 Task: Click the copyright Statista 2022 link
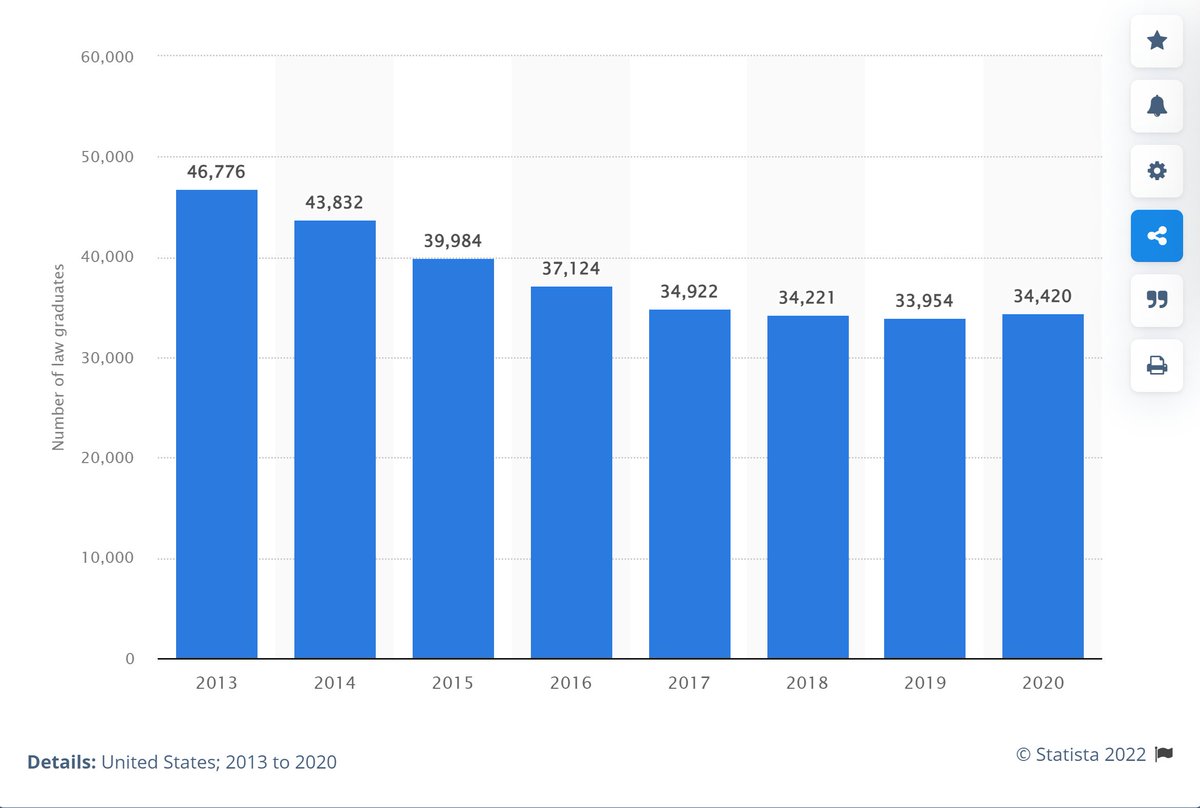pos(1081,754)
